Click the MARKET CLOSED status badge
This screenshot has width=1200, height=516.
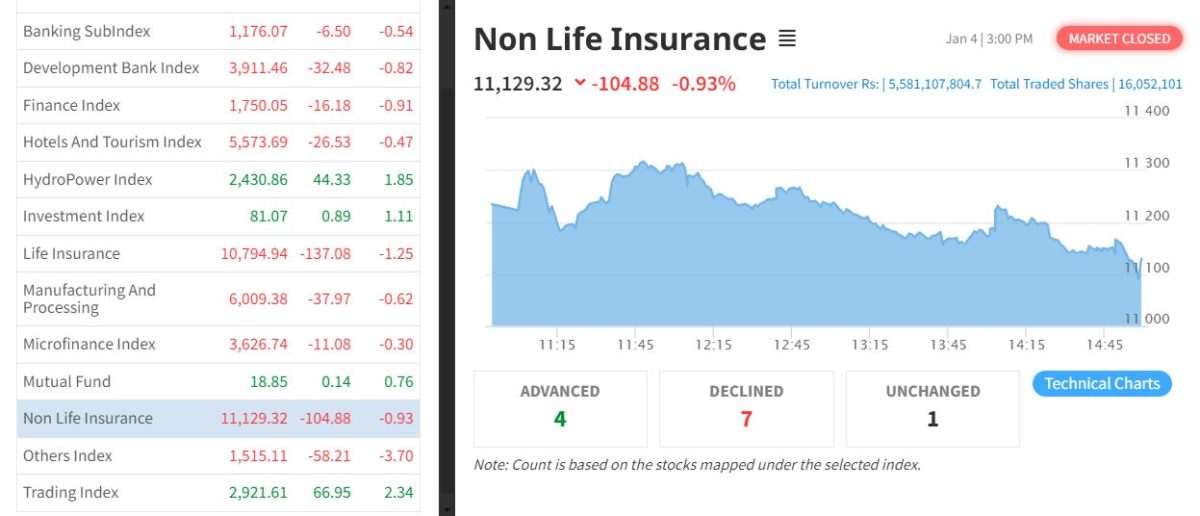click(x=1118, y=39)
